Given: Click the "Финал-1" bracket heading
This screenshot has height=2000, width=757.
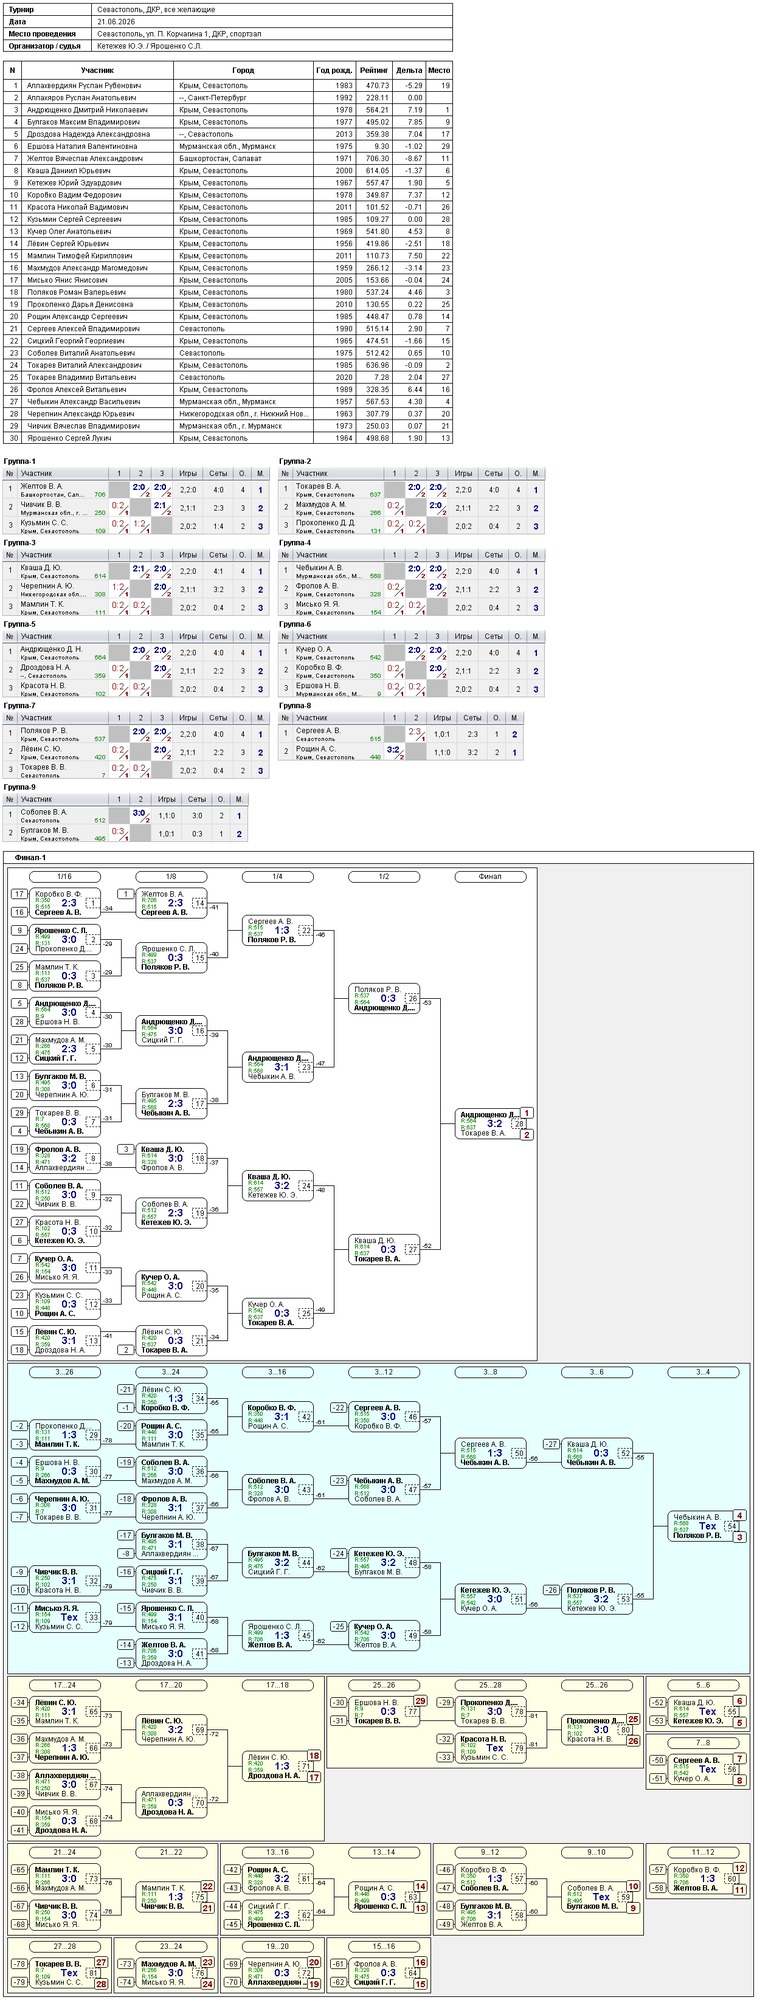Looking at the screenshot, I should pos(30,858).
